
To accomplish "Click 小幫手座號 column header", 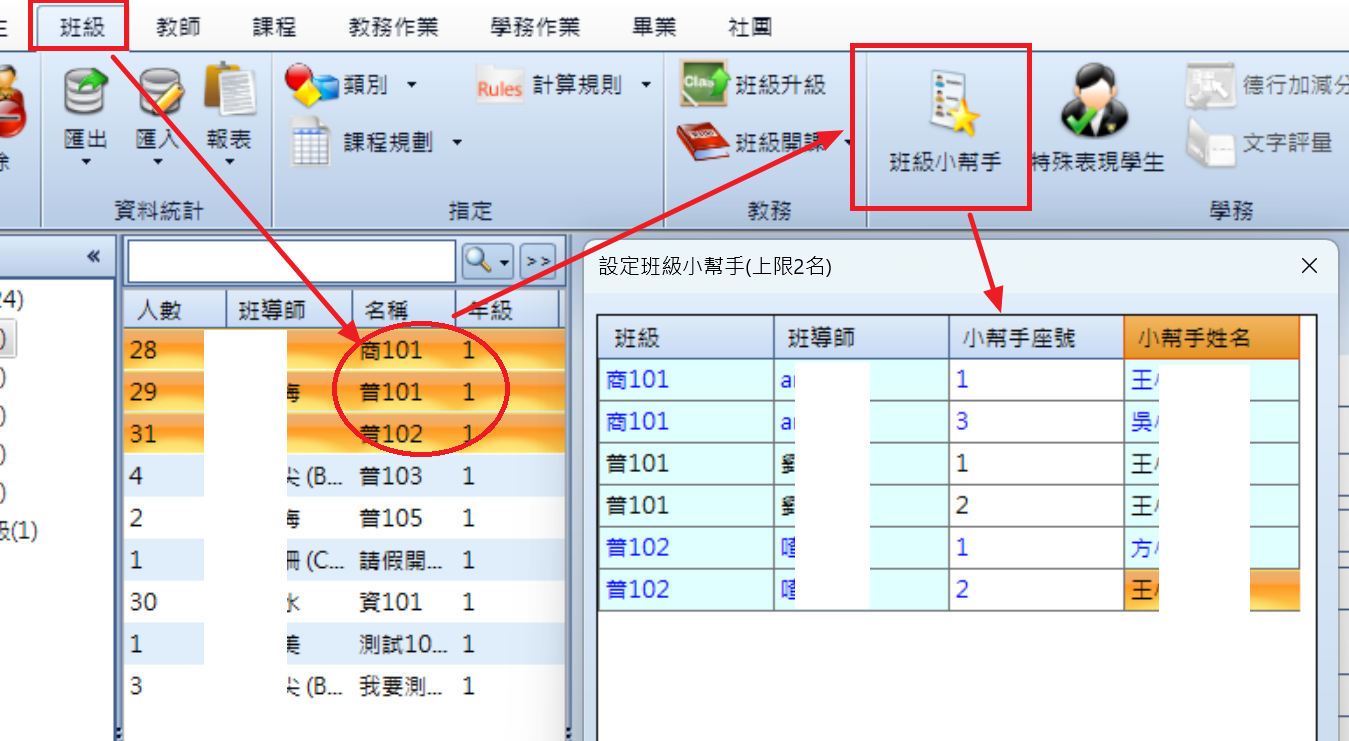I will [1036, 338].
